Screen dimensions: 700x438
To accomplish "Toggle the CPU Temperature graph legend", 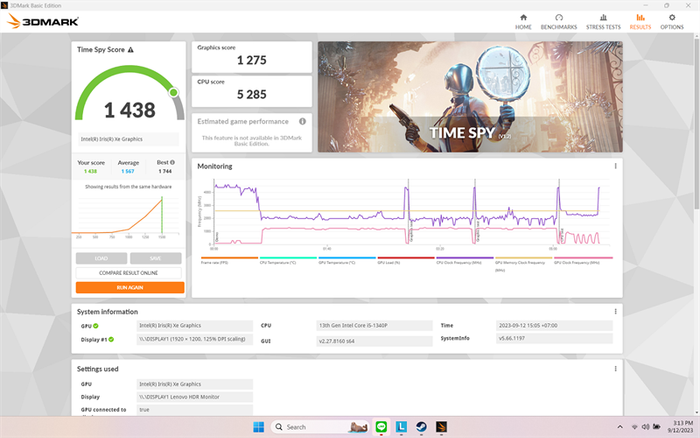I will coord(288,260).
